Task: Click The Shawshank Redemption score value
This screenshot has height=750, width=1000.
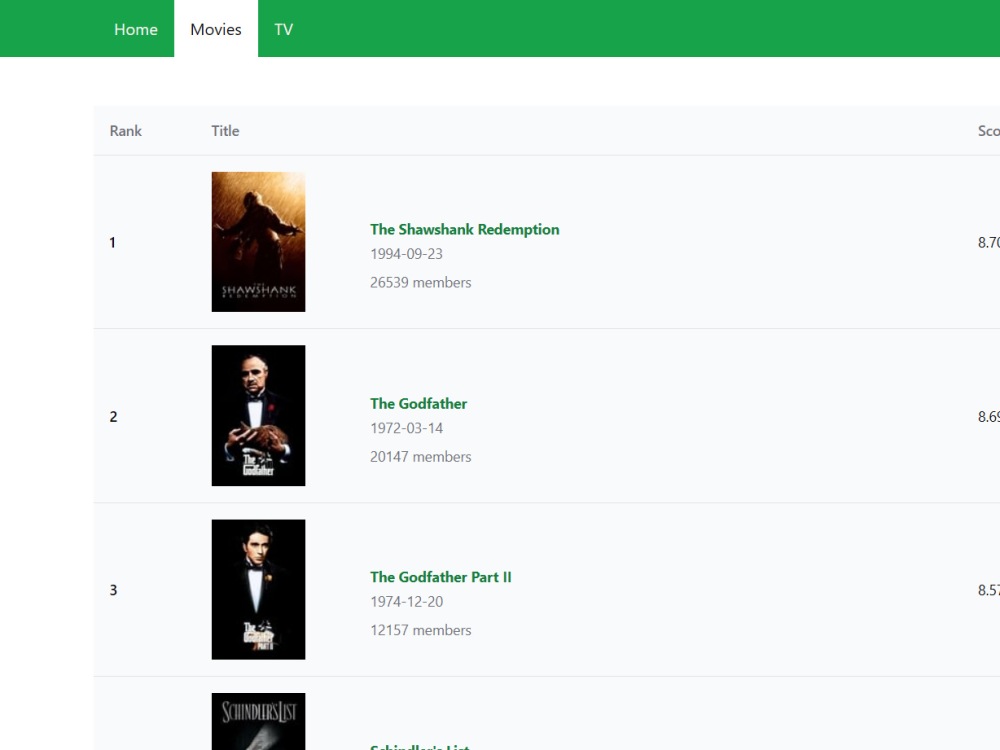Action: [989, 242]
